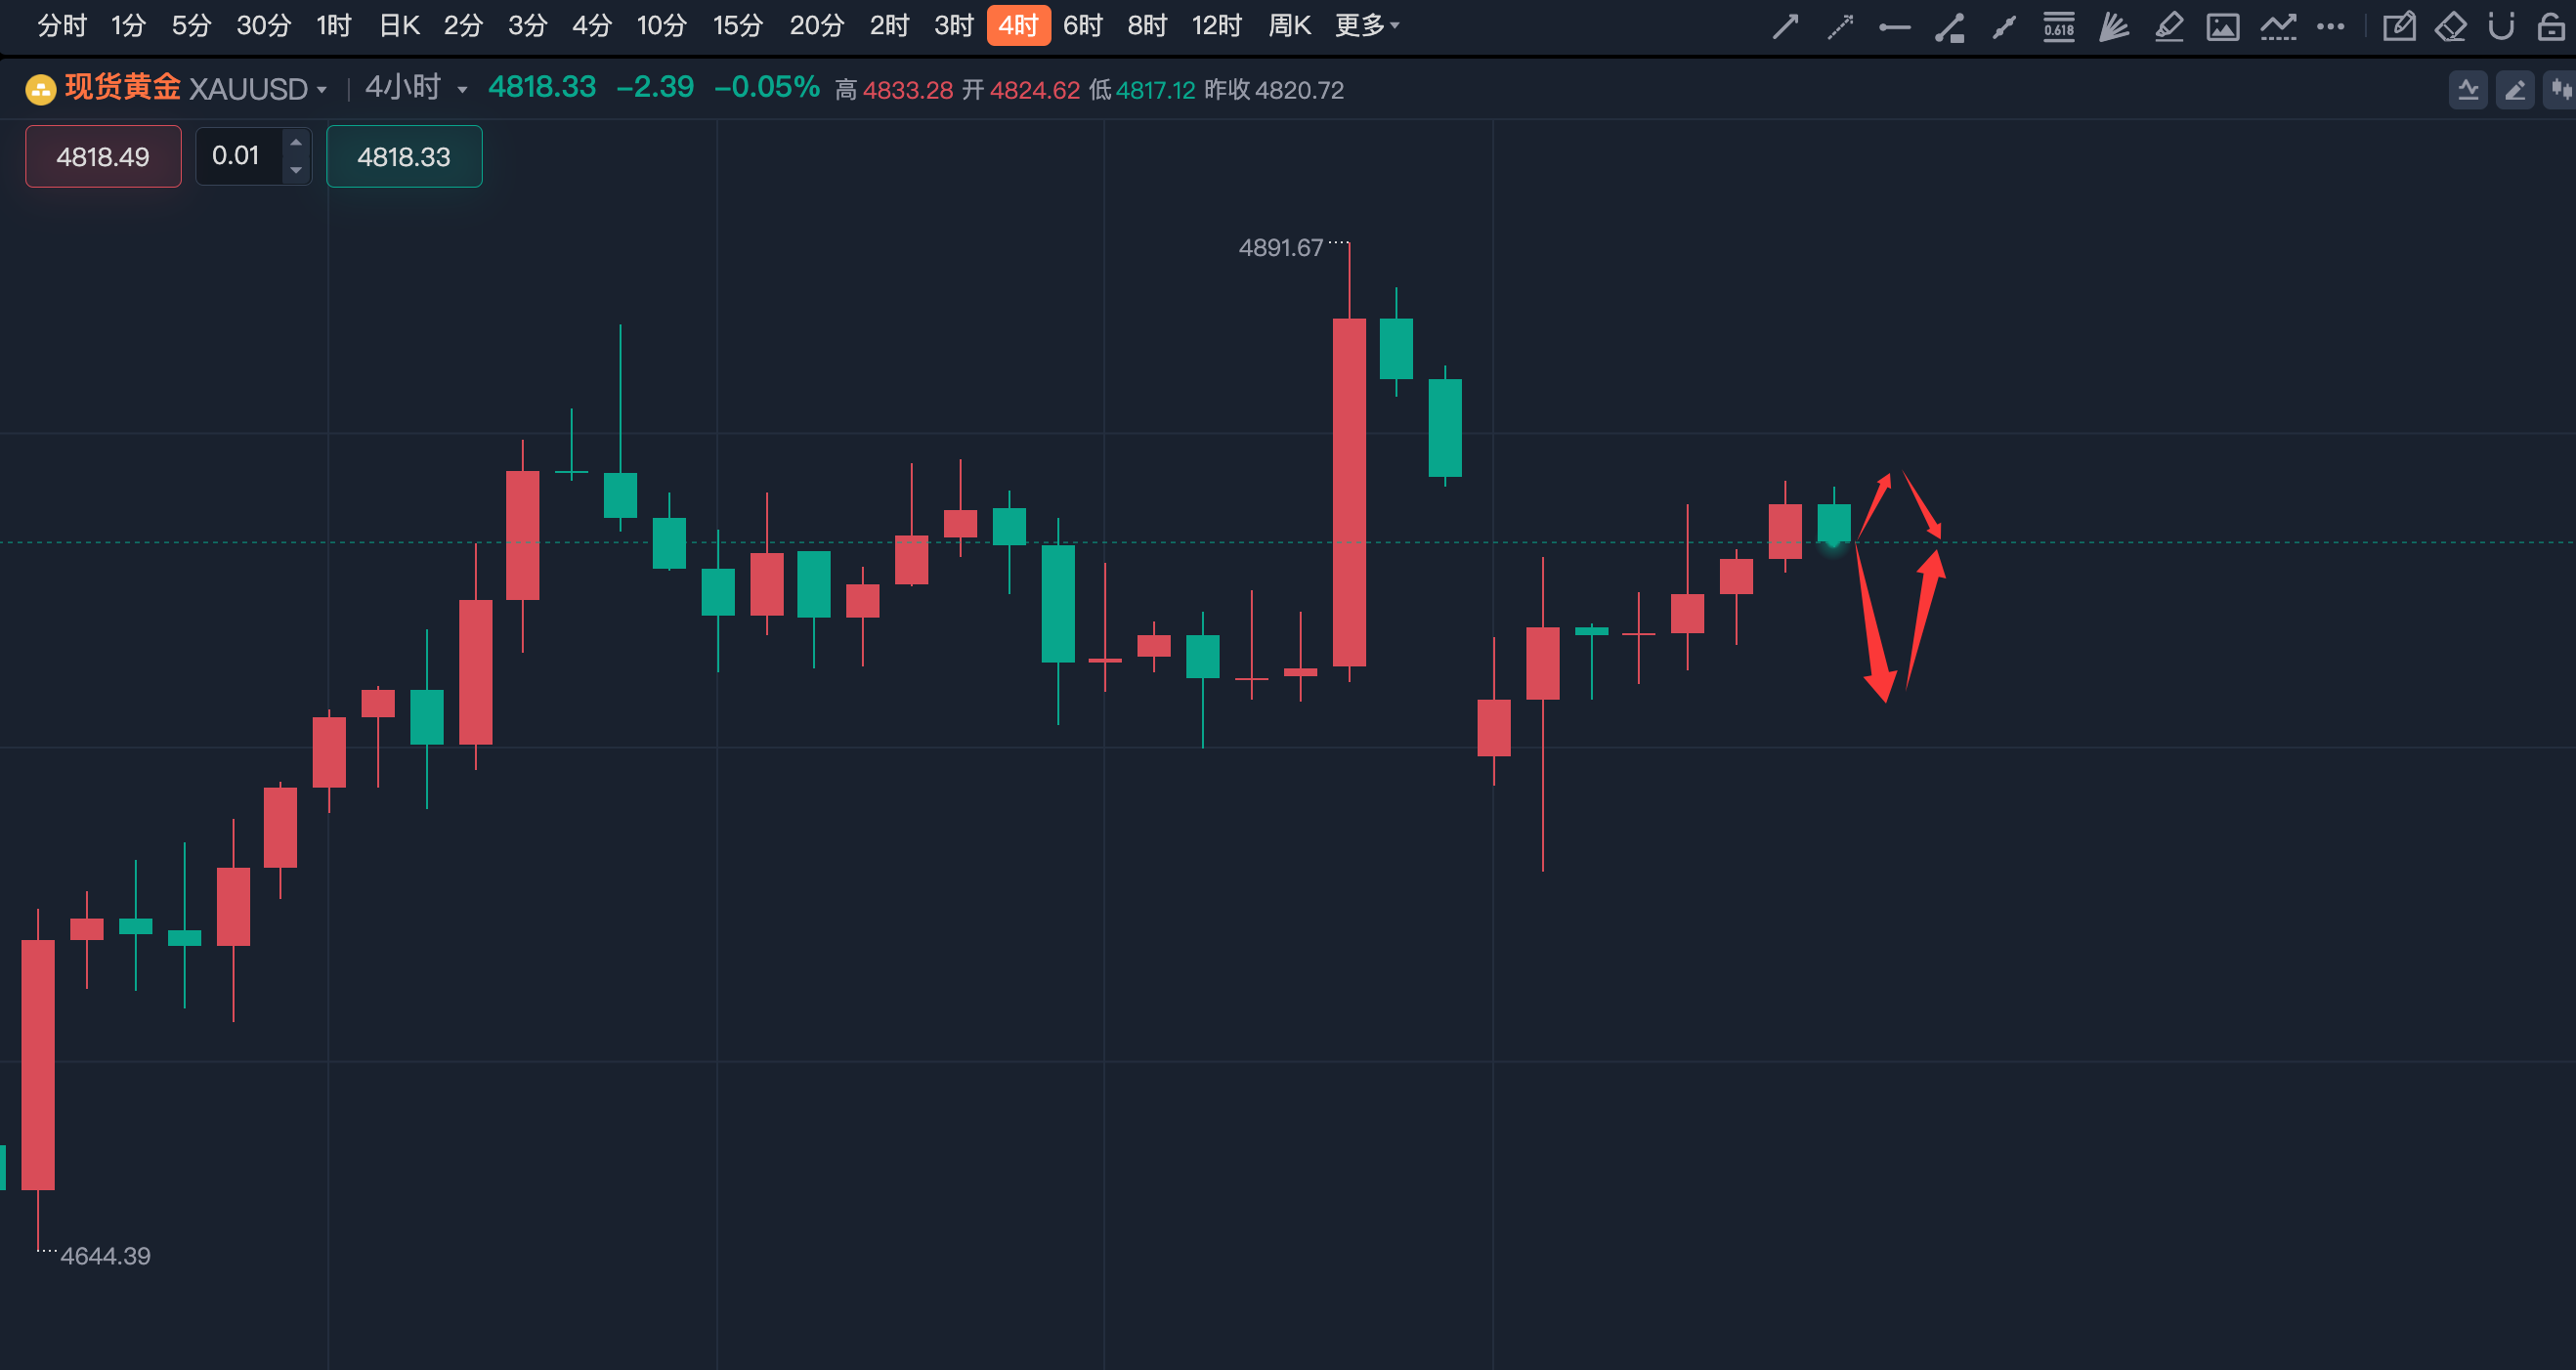Expand the 4小时 interval dropdown
2576x1370 pixels.
point(462,90)
